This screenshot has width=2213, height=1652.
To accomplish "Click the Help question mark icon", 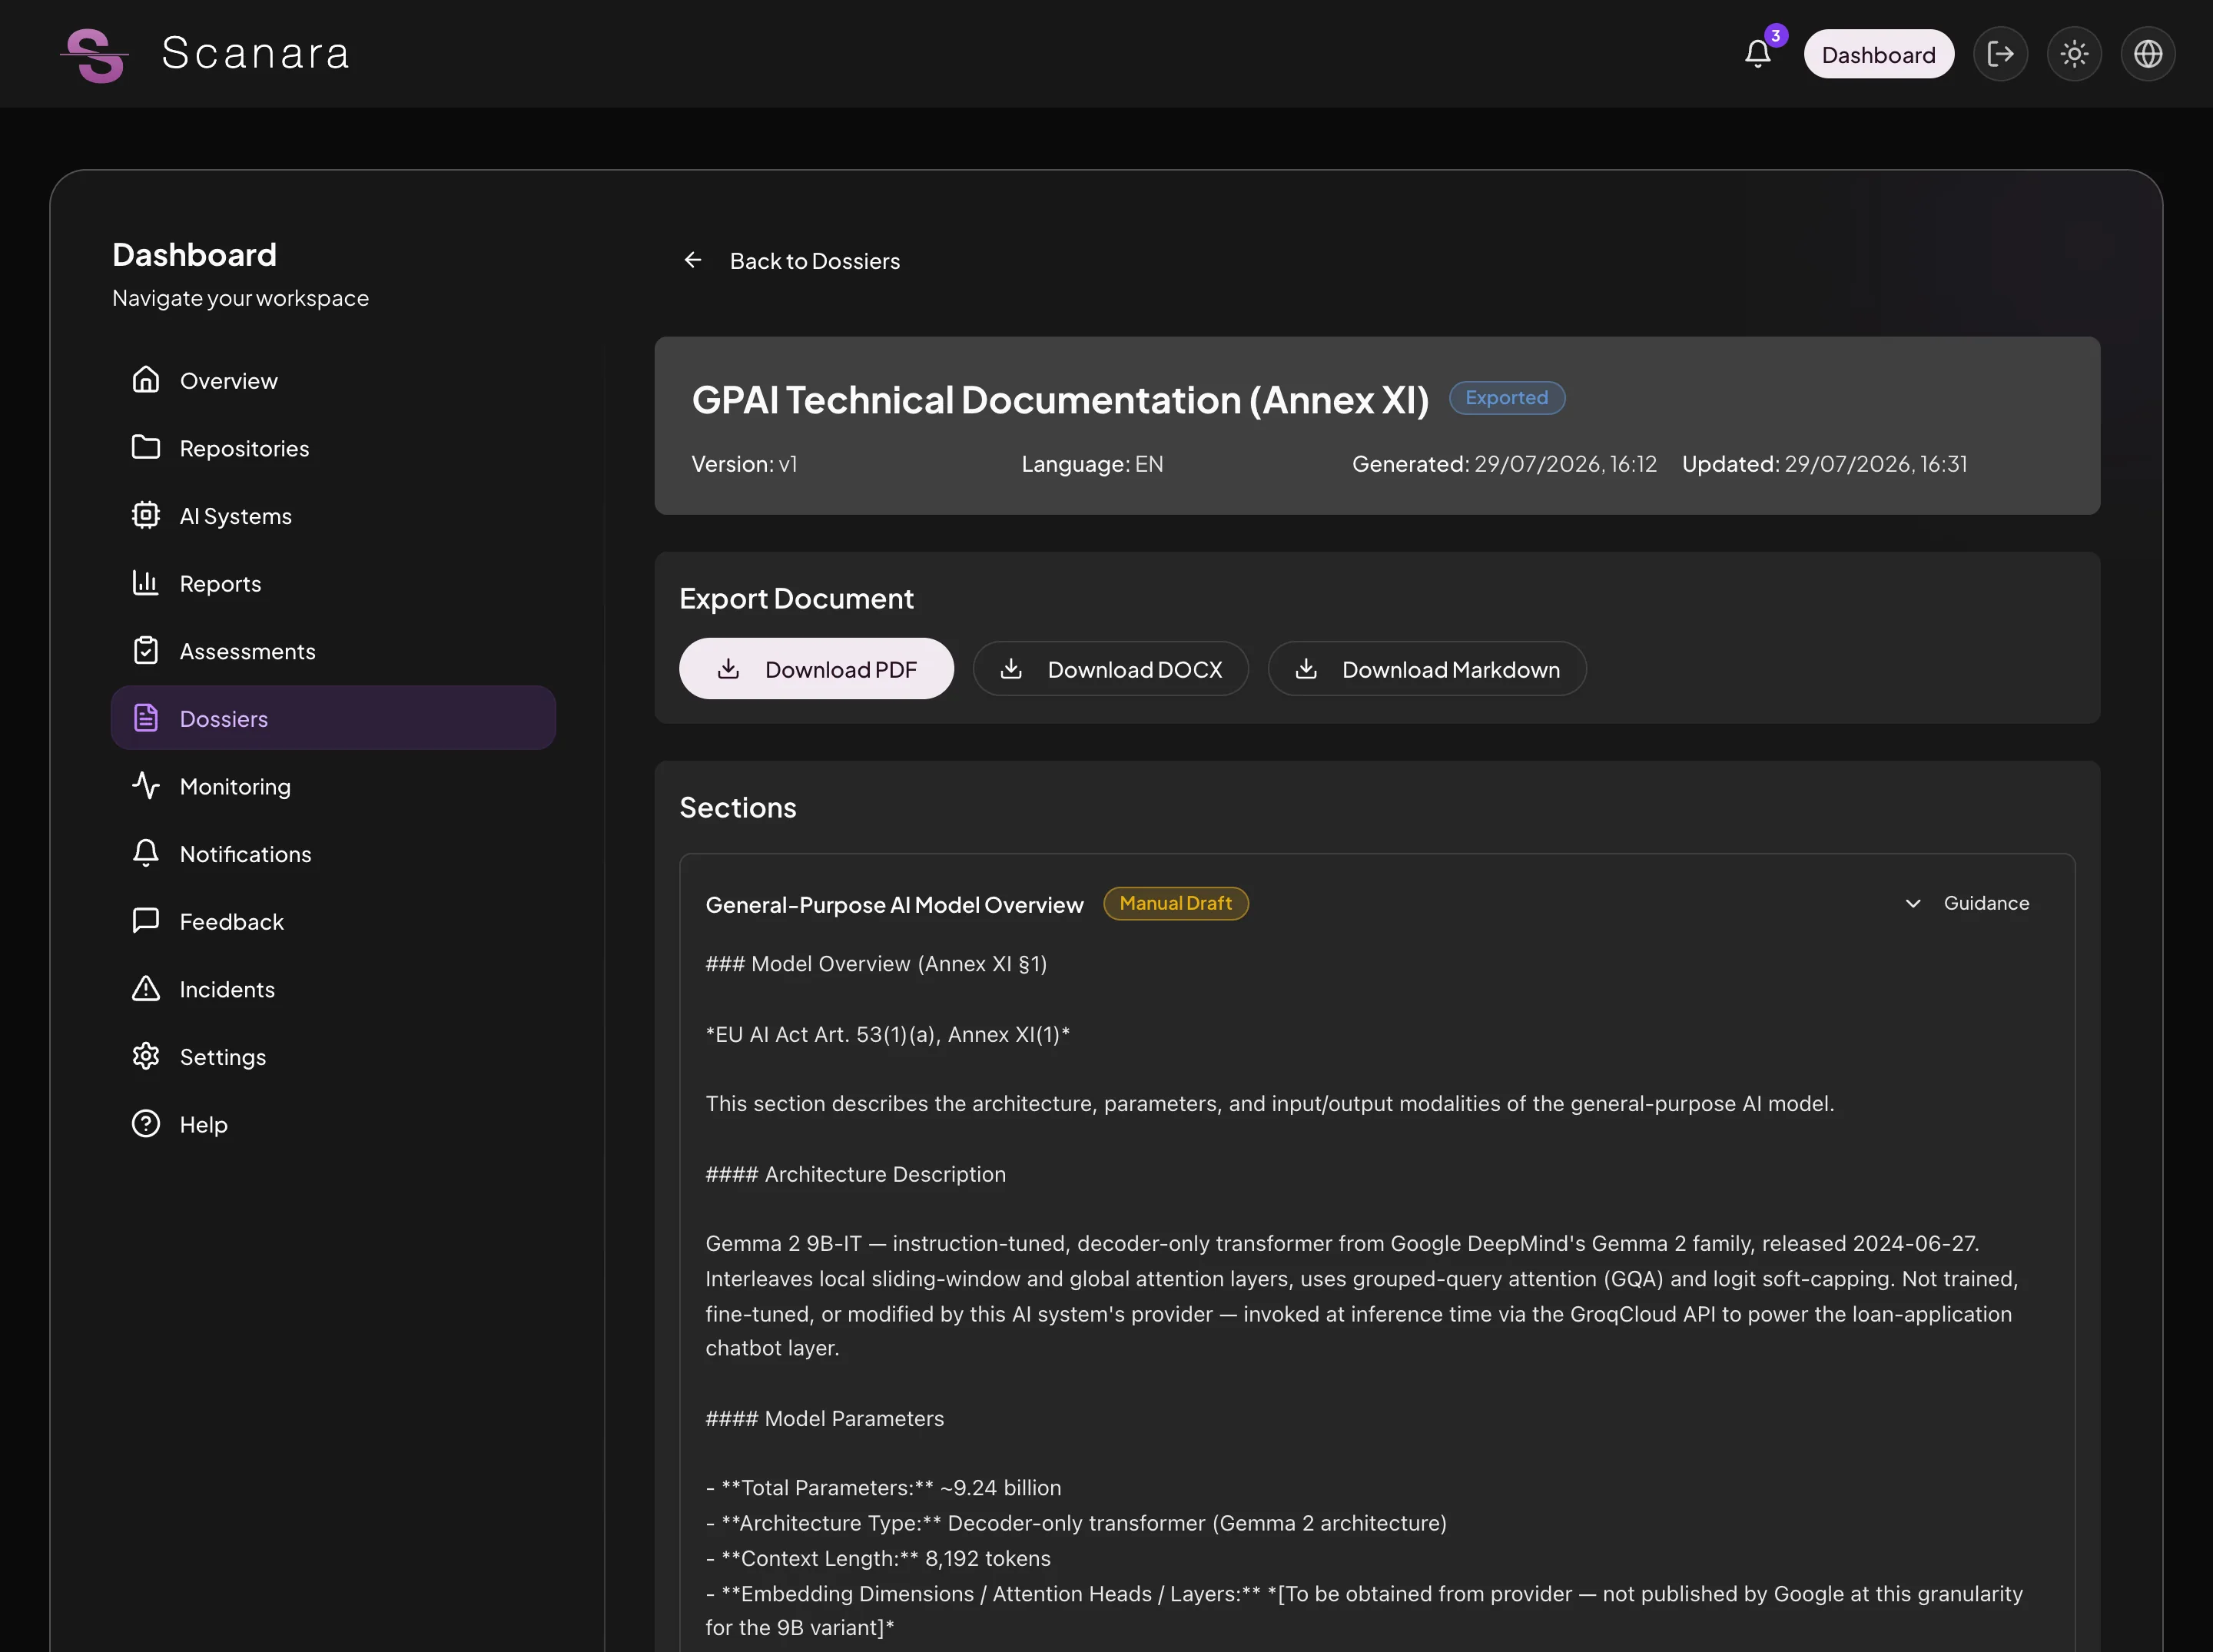I will point(146,1123).
